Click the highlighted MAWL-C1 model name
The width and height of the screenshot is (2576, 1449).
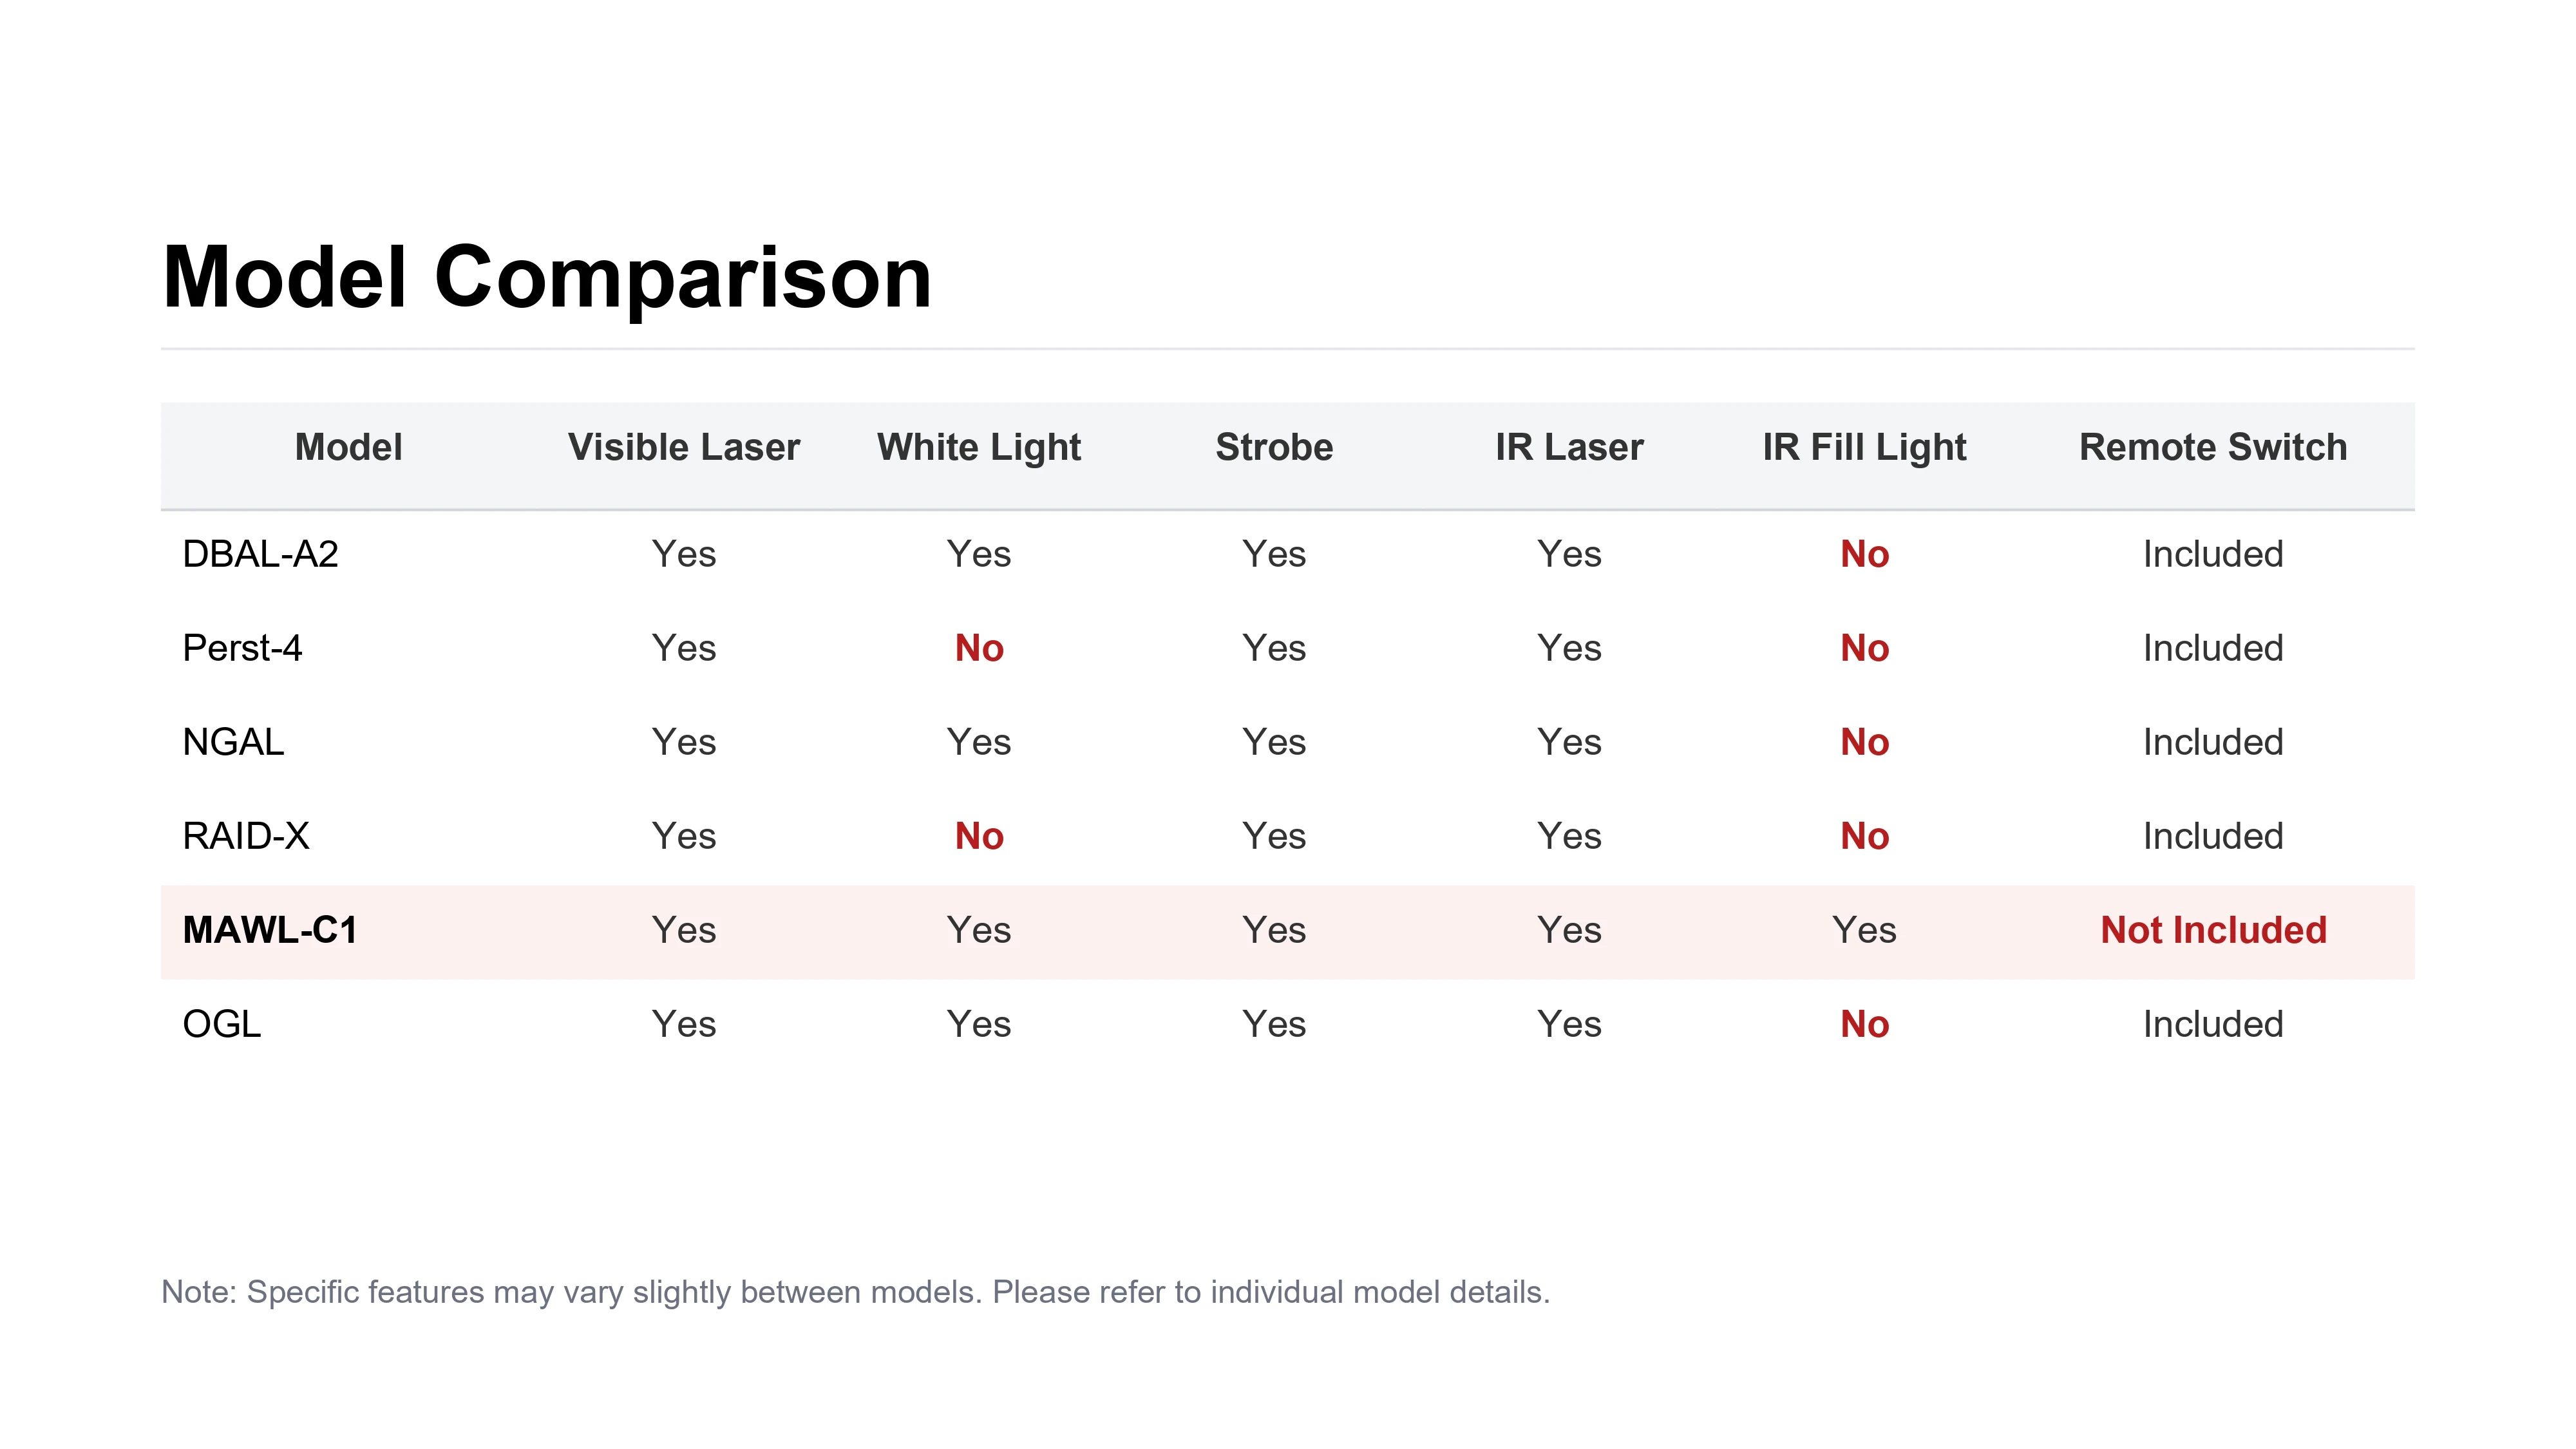270,930
